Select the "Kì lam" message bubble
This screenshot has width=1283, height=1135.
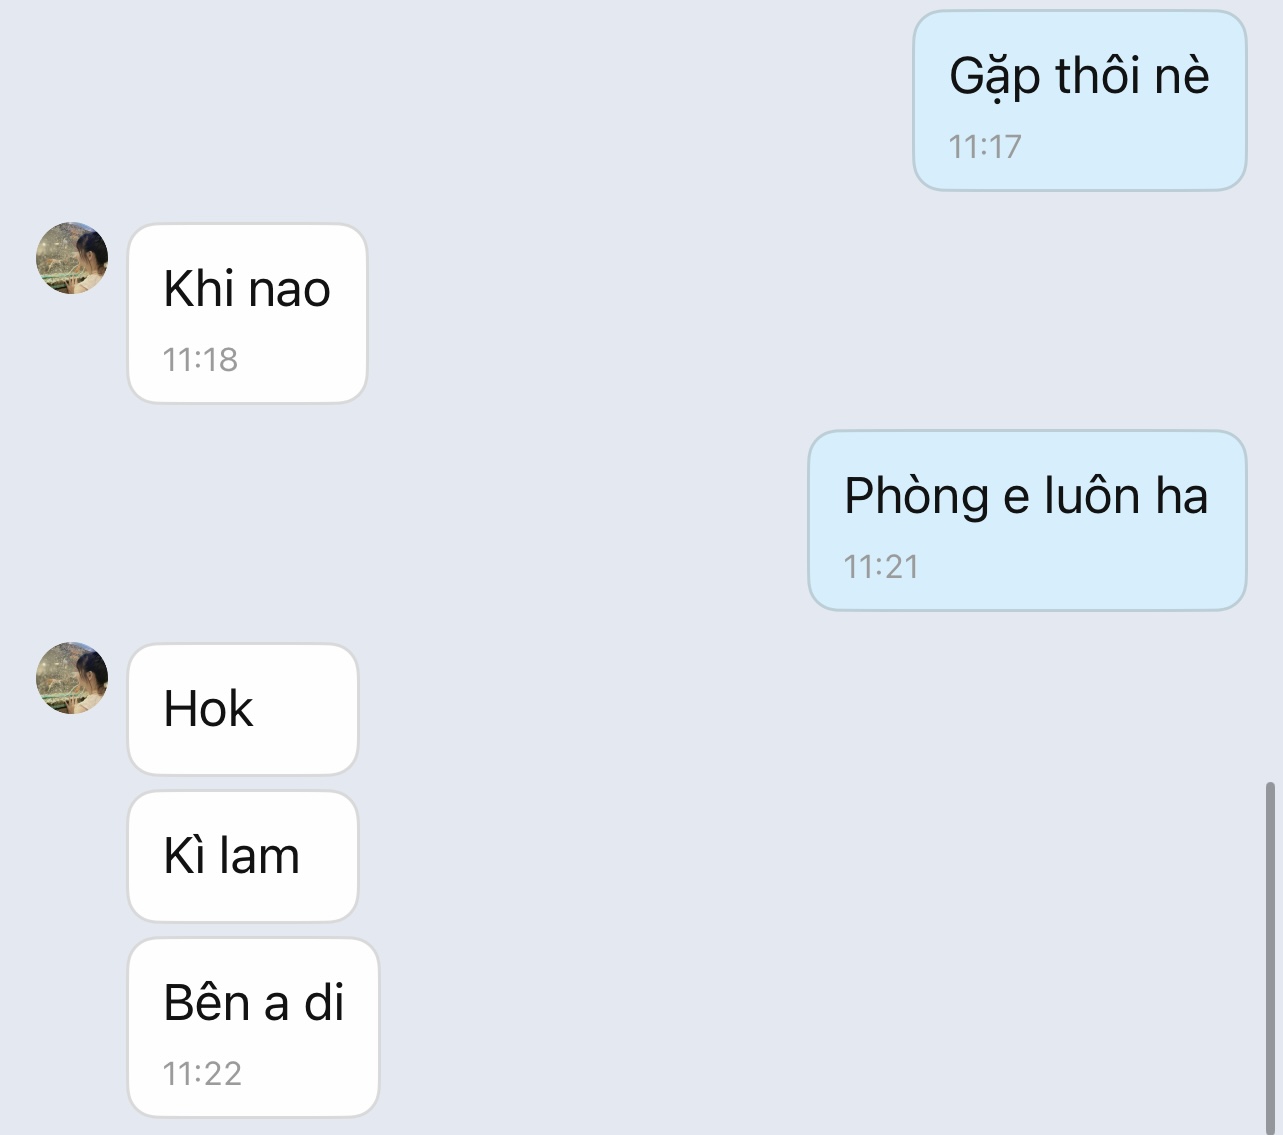click(x=242, y=856)
